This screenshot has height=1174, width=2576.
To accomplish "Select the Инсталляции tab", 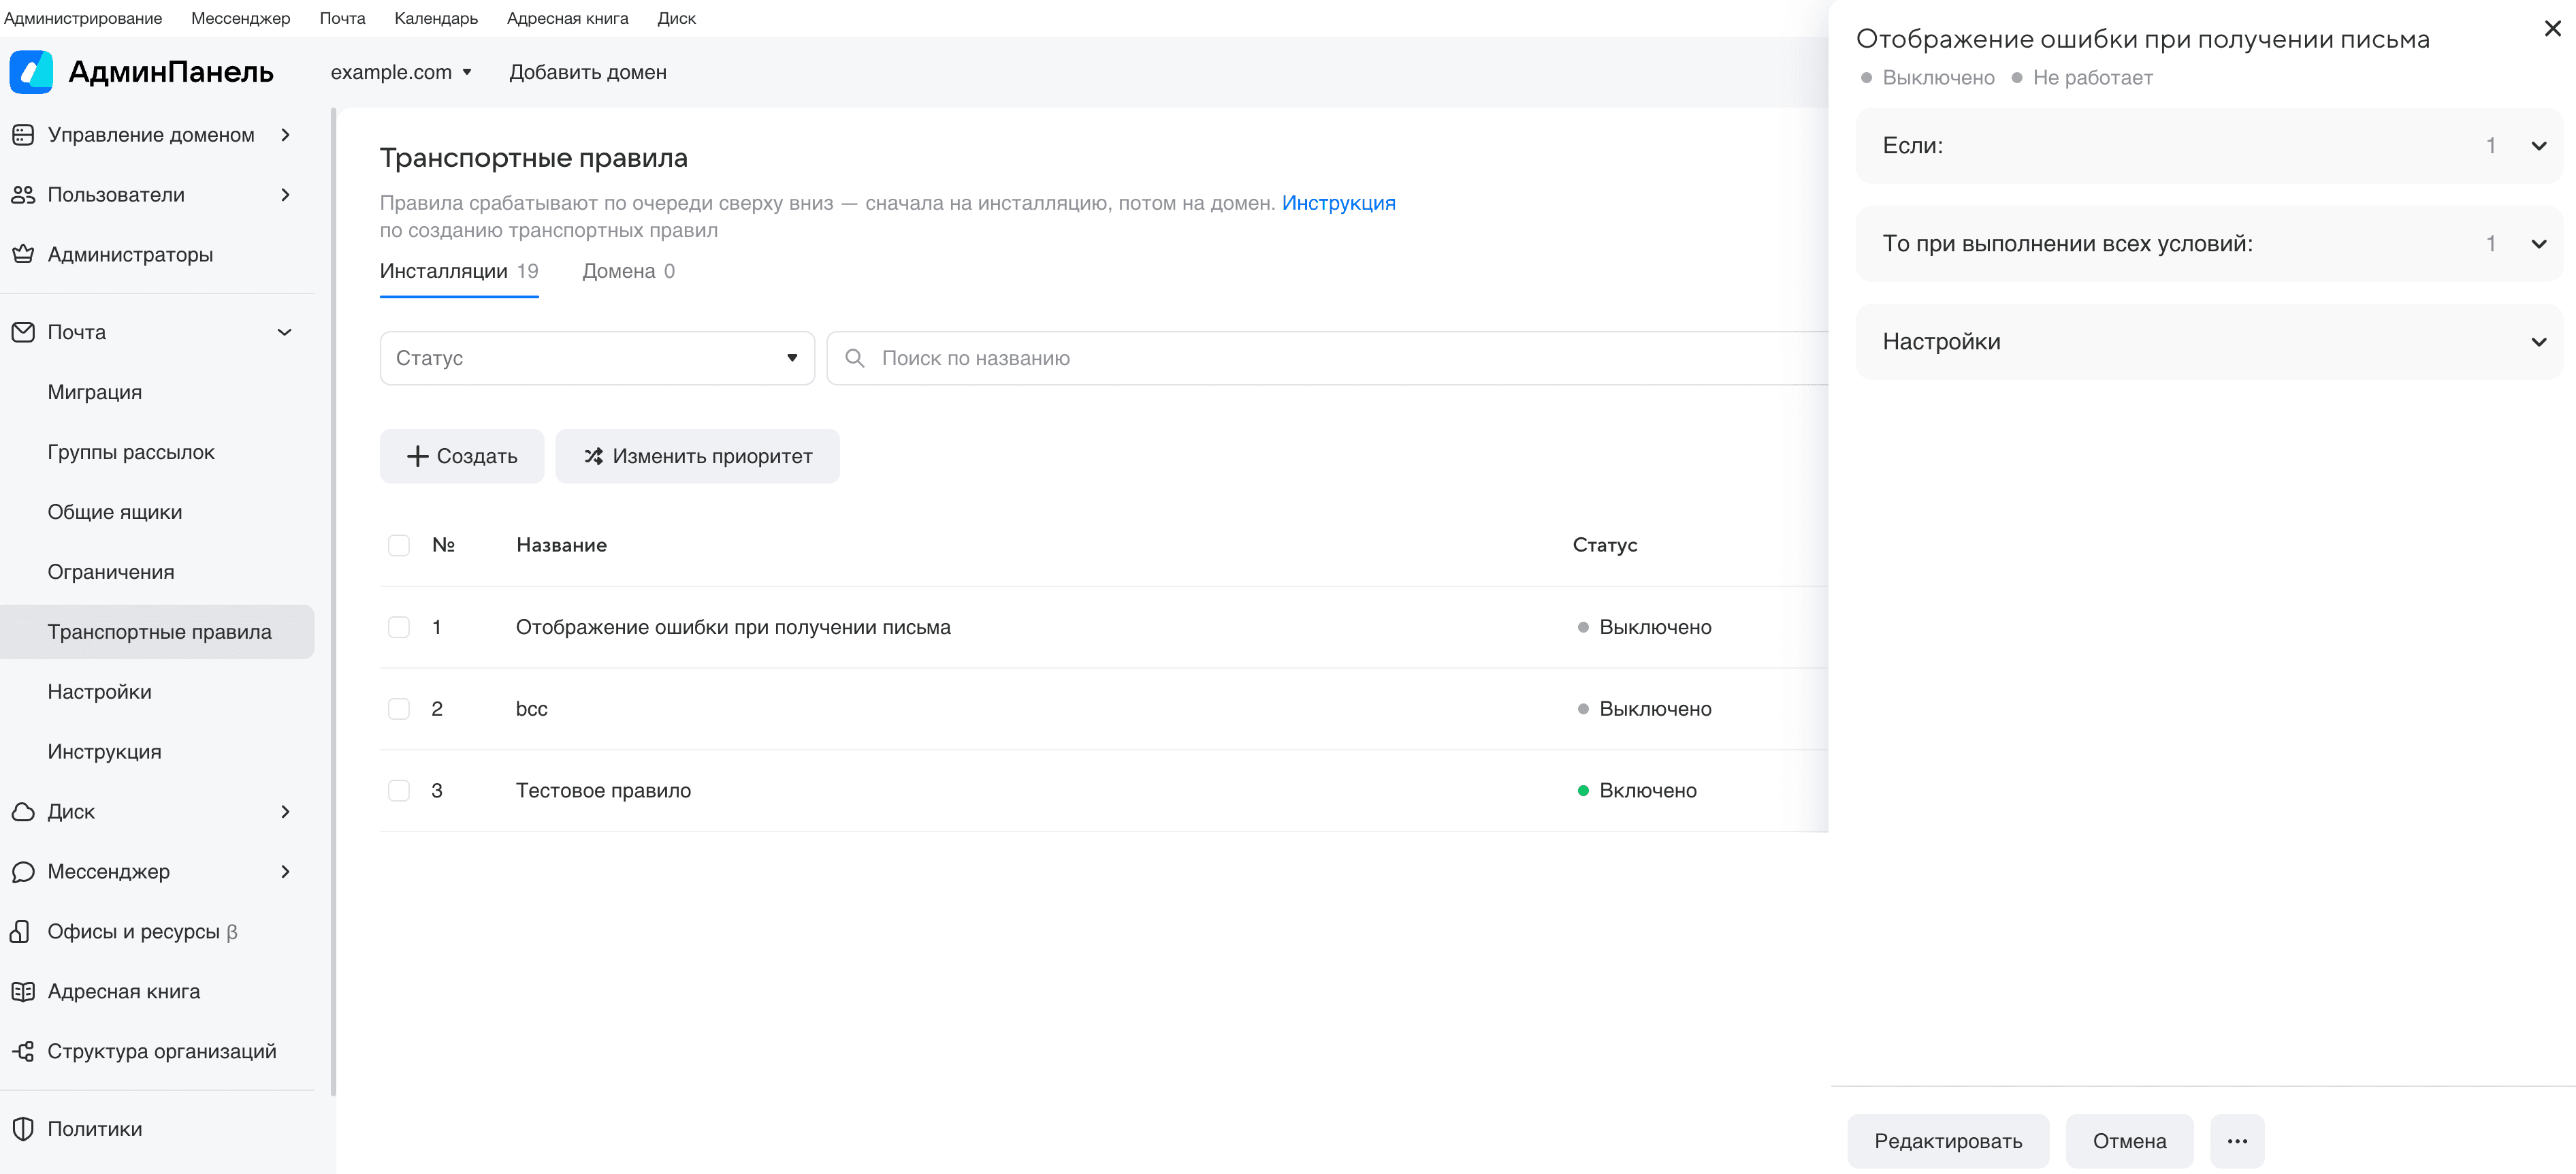I will click(x=459, y=271).
